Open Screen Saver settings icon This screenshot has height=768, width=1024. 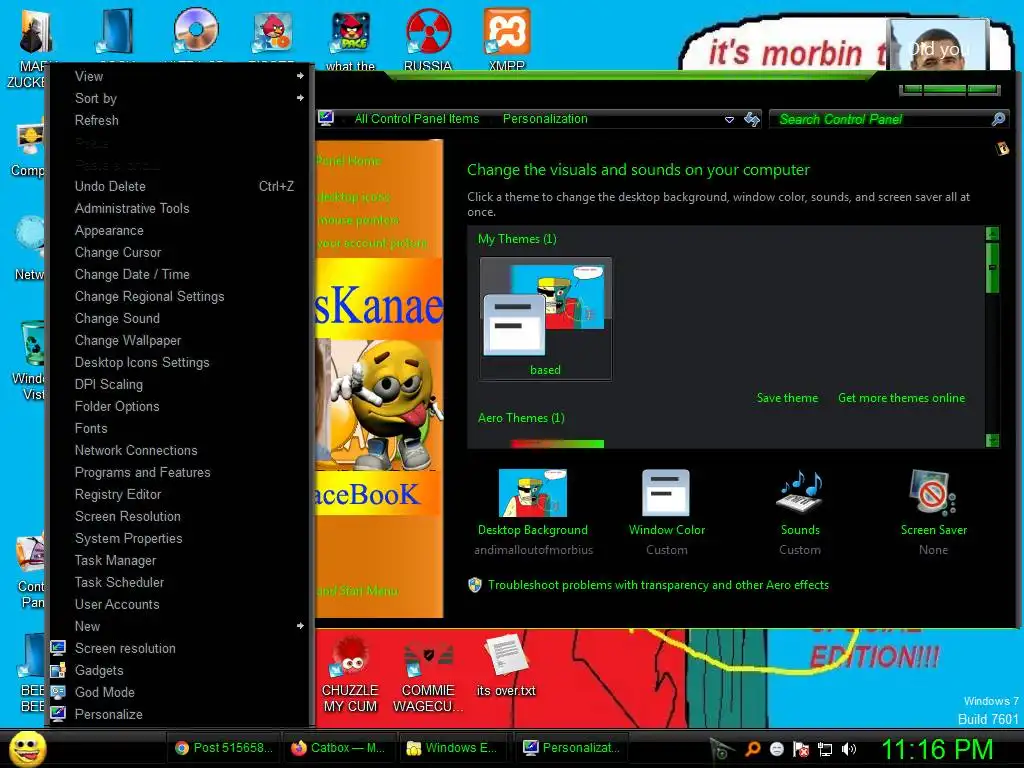coord(933,493)
